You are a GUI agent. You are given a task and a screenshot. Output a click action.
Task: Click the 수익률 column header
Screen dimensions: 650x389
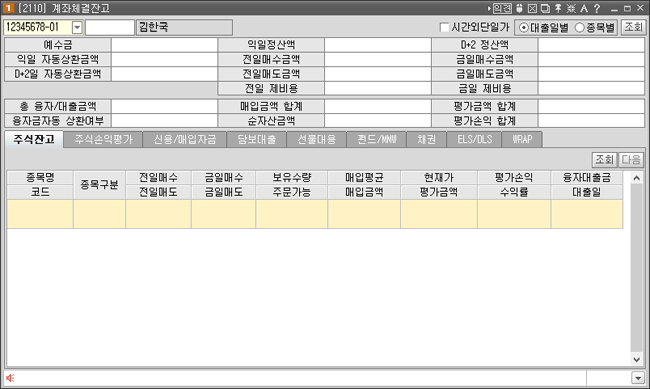(514, 192)
